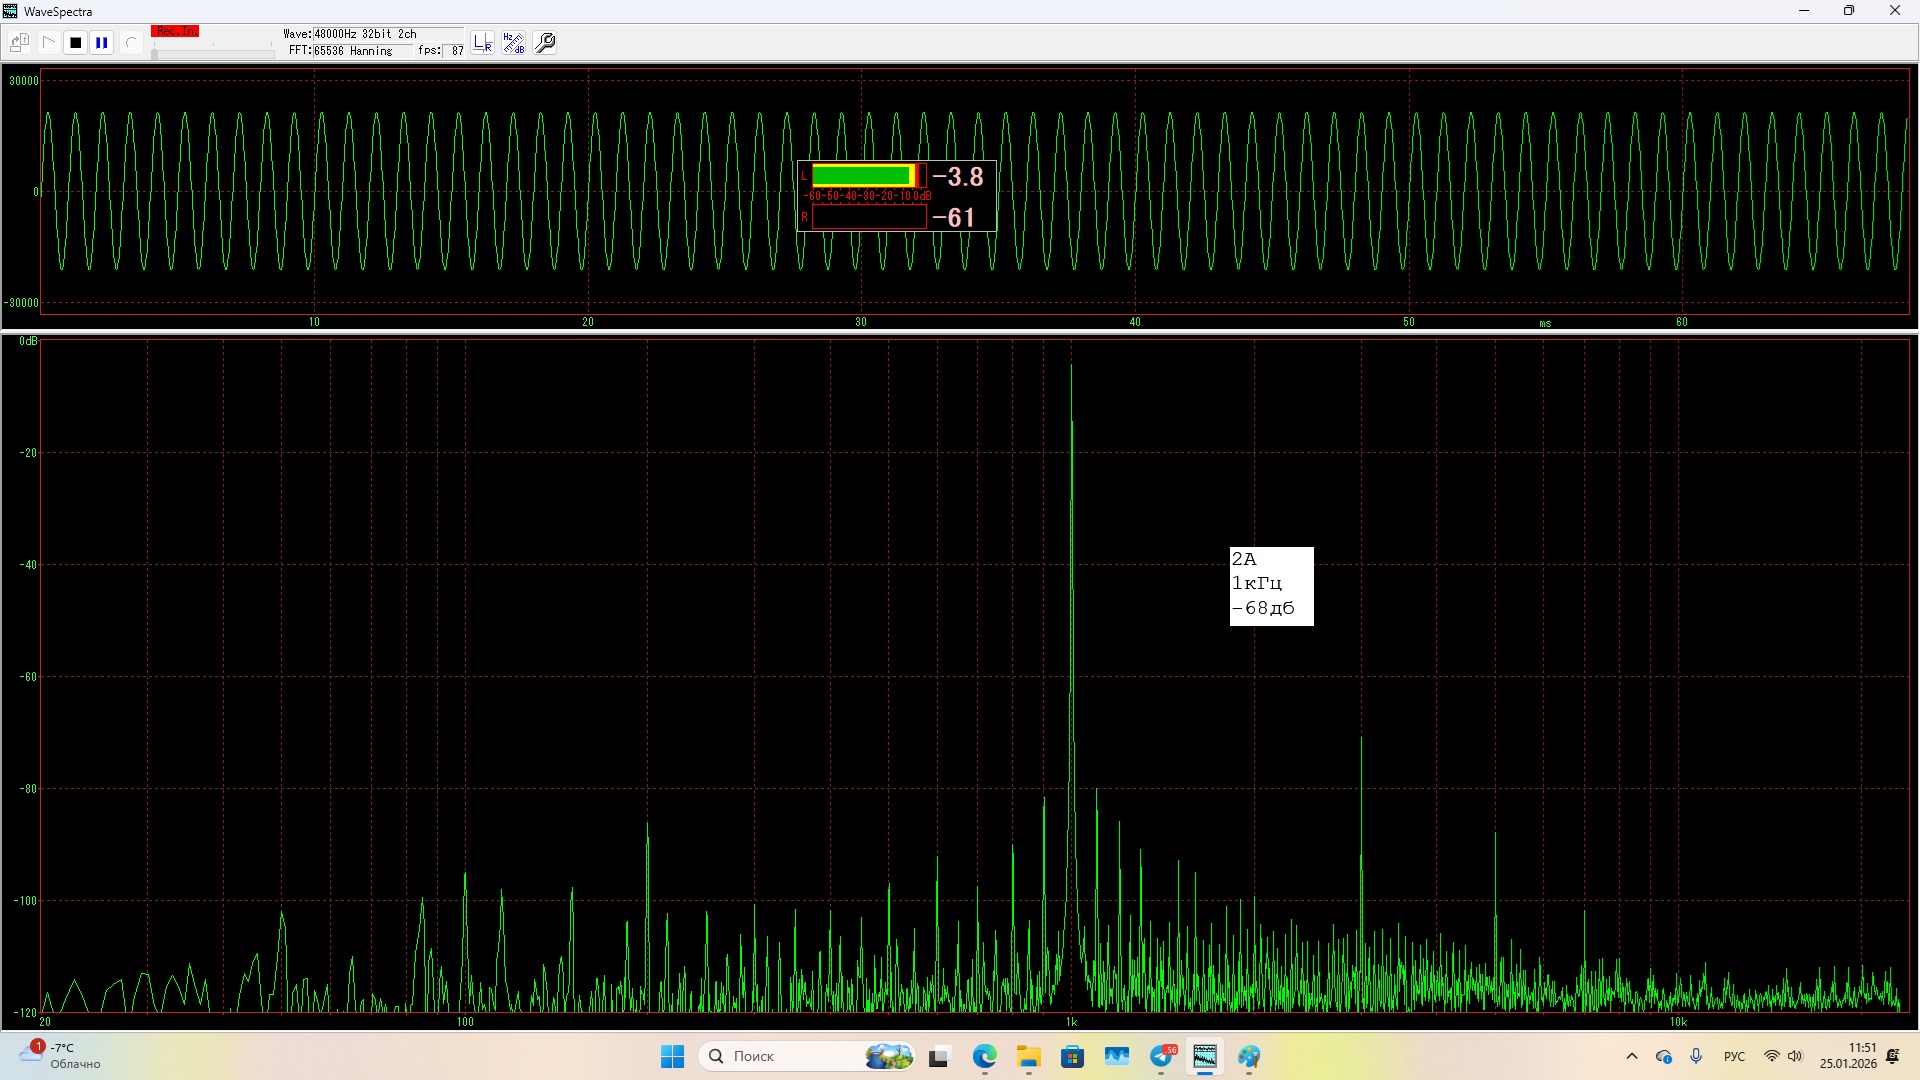The image size is (1920, 1080).
Task: Click the 2A 1кГц annotation box
Action: point(1271,586)
